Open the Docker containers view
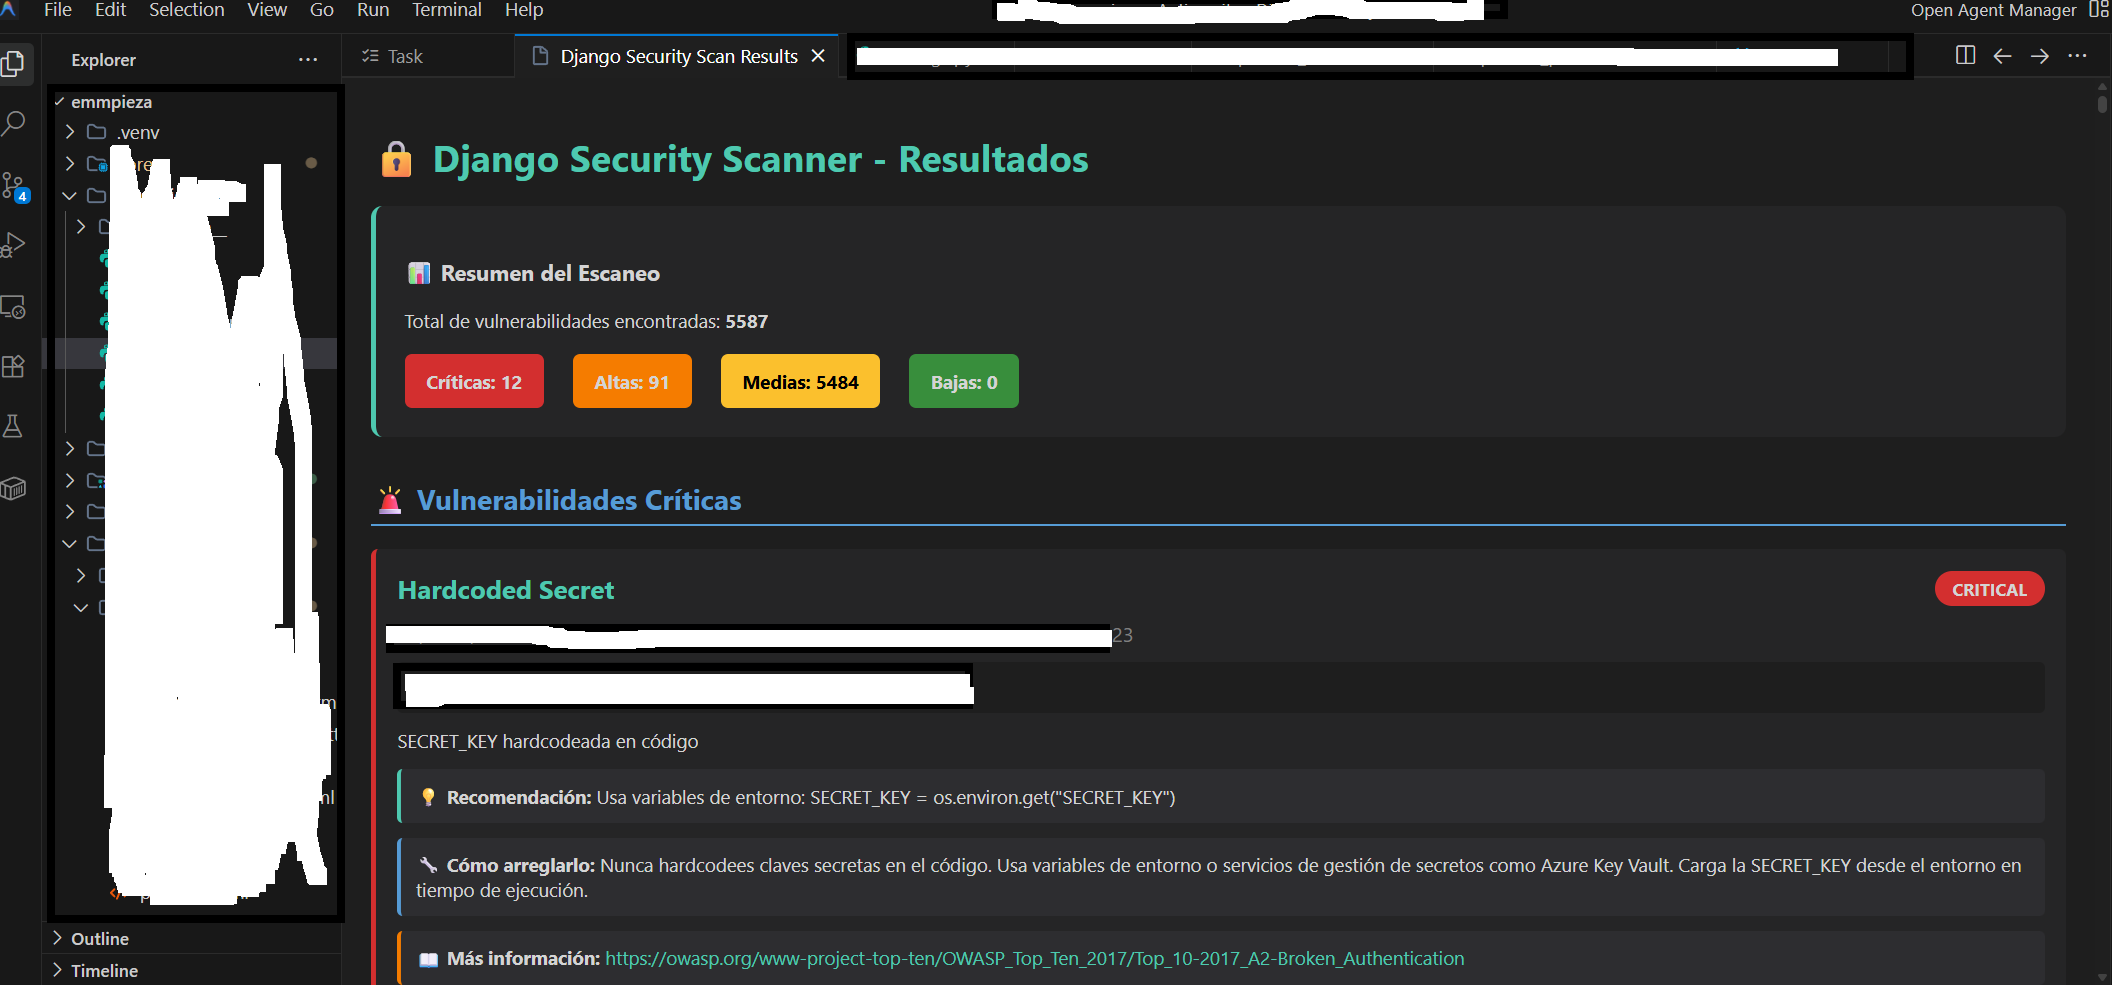Image resolution: width=2112 pixels, height=985 pixels. pyautogui.click(x=14, y=488)
